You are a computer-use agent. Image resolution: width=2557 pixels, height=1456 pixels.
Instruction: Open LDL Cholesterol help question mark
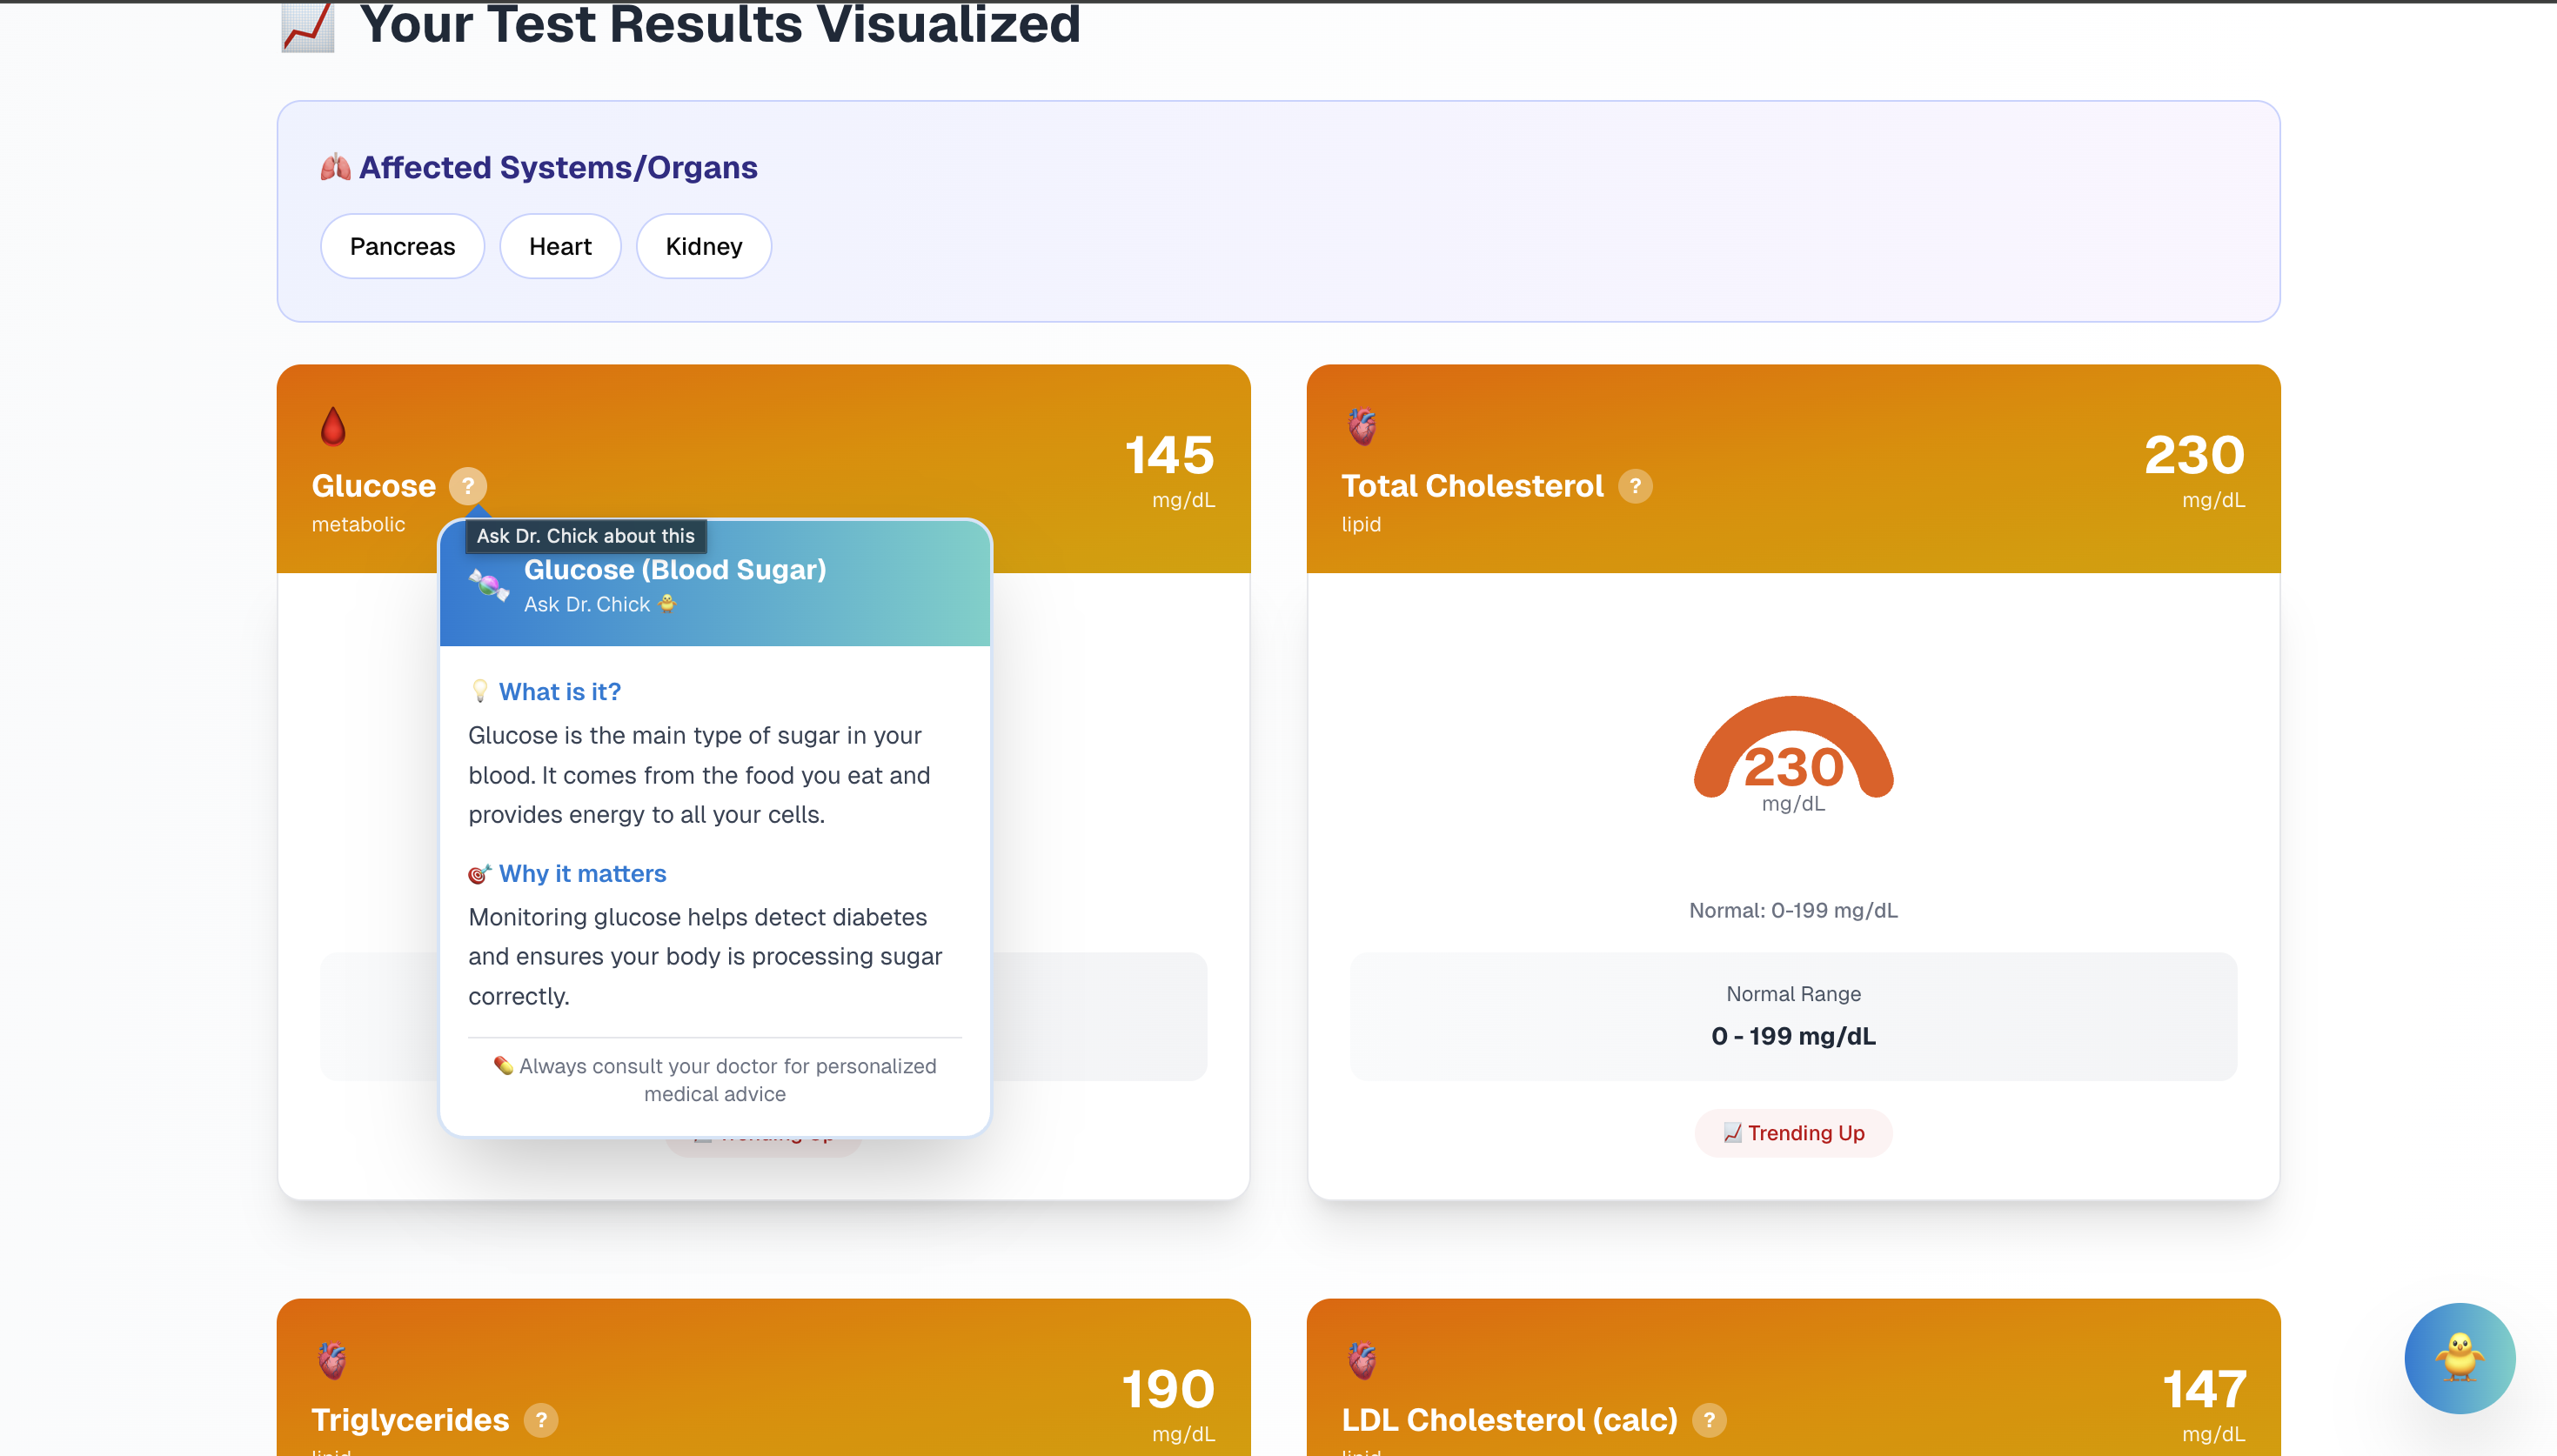(1709, 1420)
